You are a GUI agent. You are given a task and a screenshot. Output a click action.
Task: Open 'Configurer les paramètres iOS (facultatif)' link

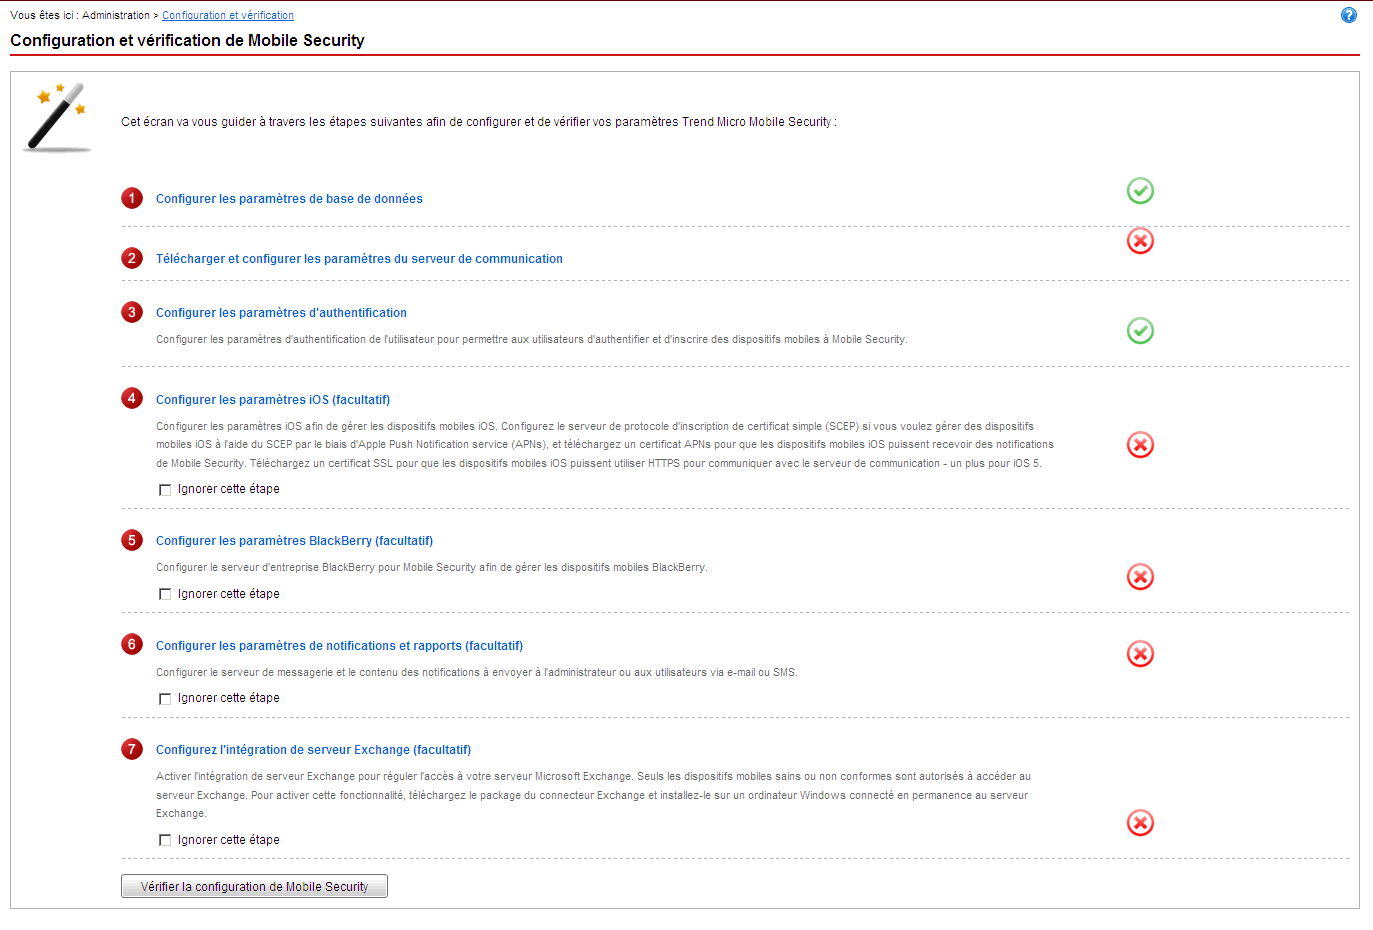[273, 400]
